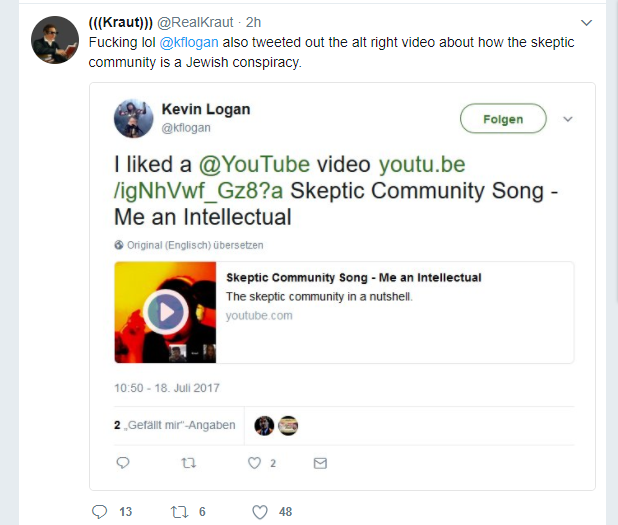Reply to the outer Kraut tweet
The height and width of the screenshot is (525, 618).
(x=99, y=511)
